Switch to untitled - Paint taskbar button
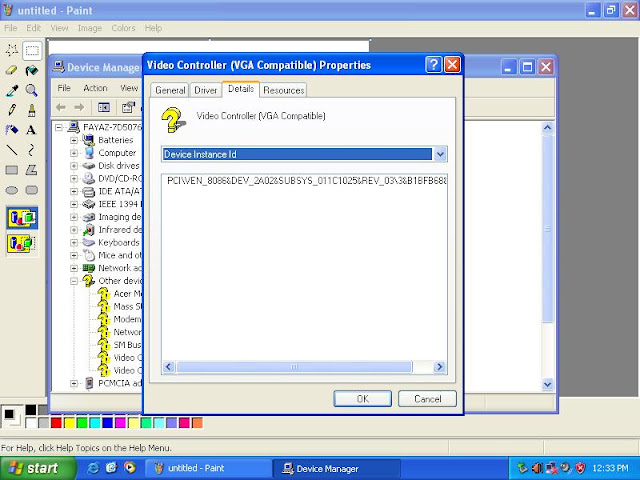Image resolution: width=640 pixels, height=480 pixels. (207, 468)
